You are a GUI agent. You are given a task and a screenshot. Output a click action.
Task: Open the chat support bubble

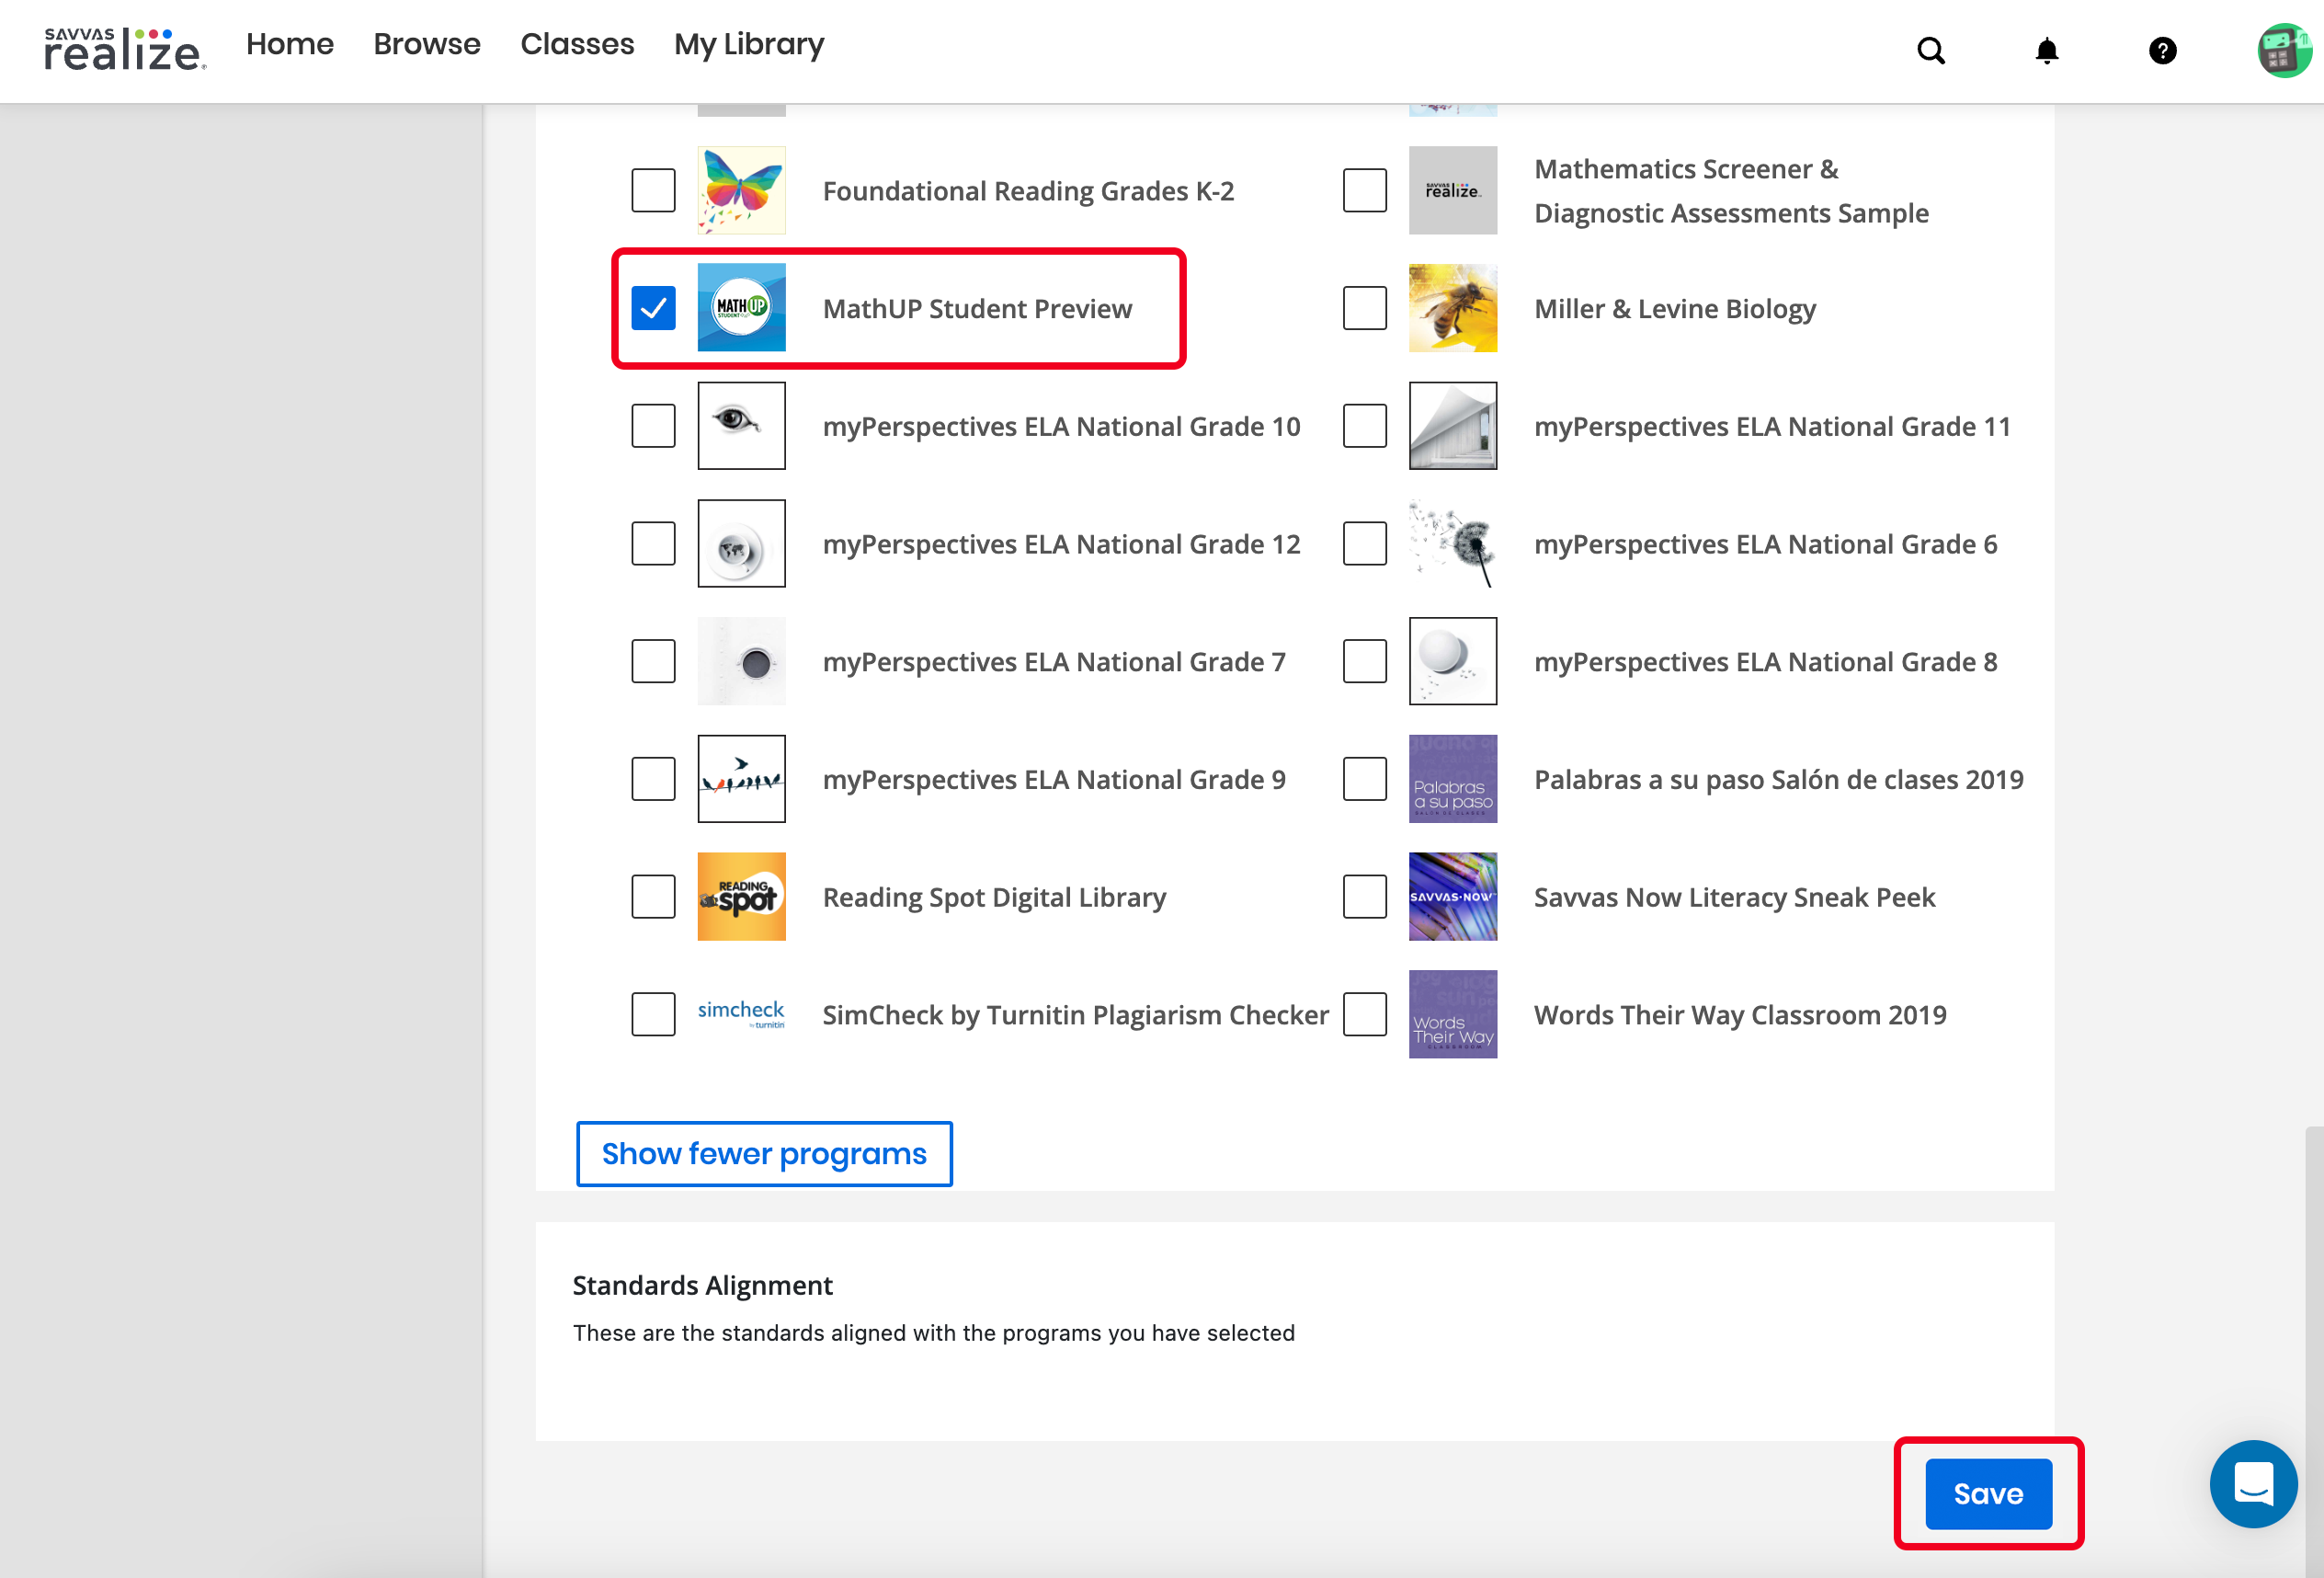pos(2253,1484)
